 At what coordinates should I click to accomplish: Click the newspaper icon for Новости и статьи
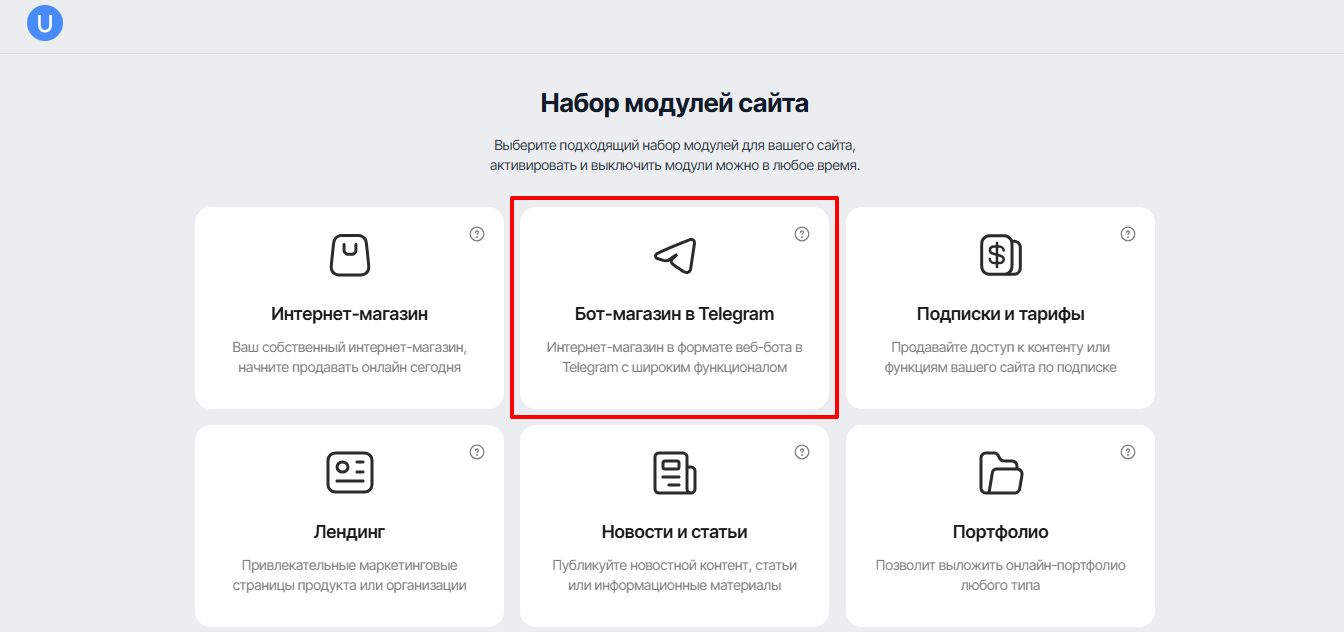[674, 472]
